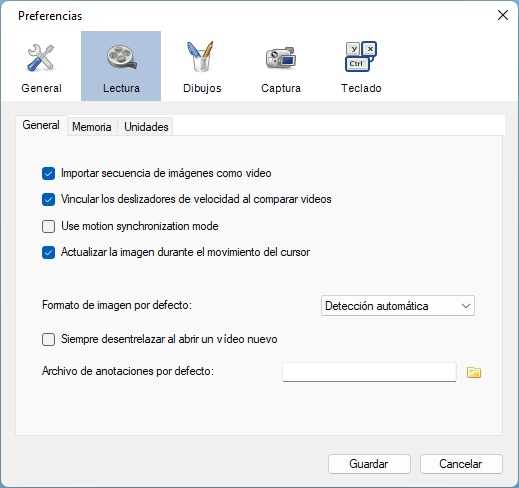The image size is (519, 488).
Task: Select the Lectura film reel icon
Action: pos(121,57)
